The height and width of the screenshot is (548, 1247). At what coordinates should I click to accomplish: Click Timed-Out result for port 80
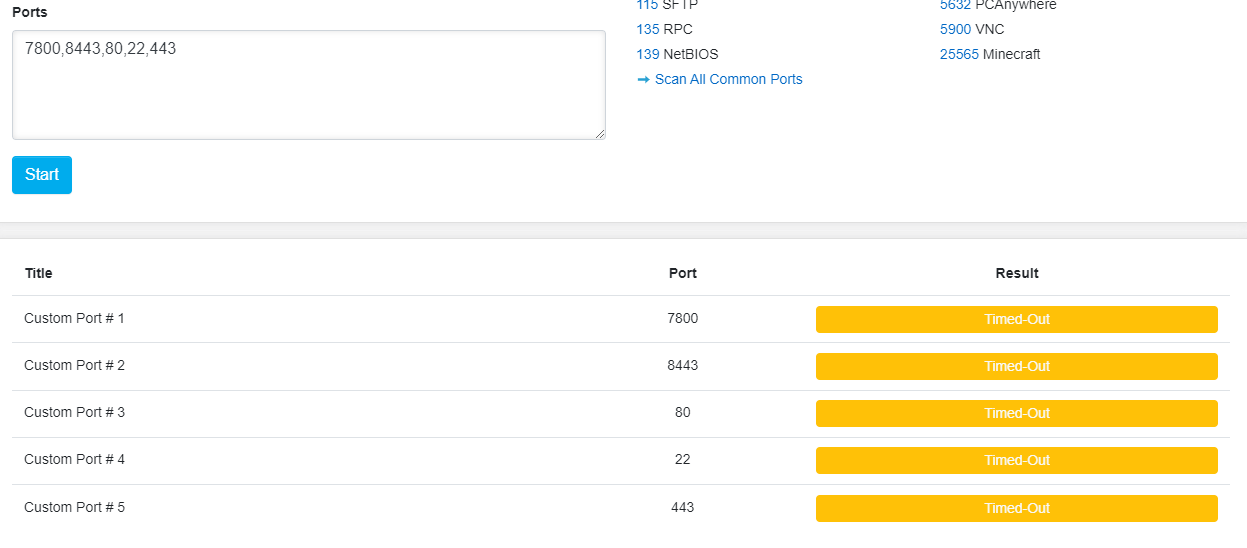1016,413
